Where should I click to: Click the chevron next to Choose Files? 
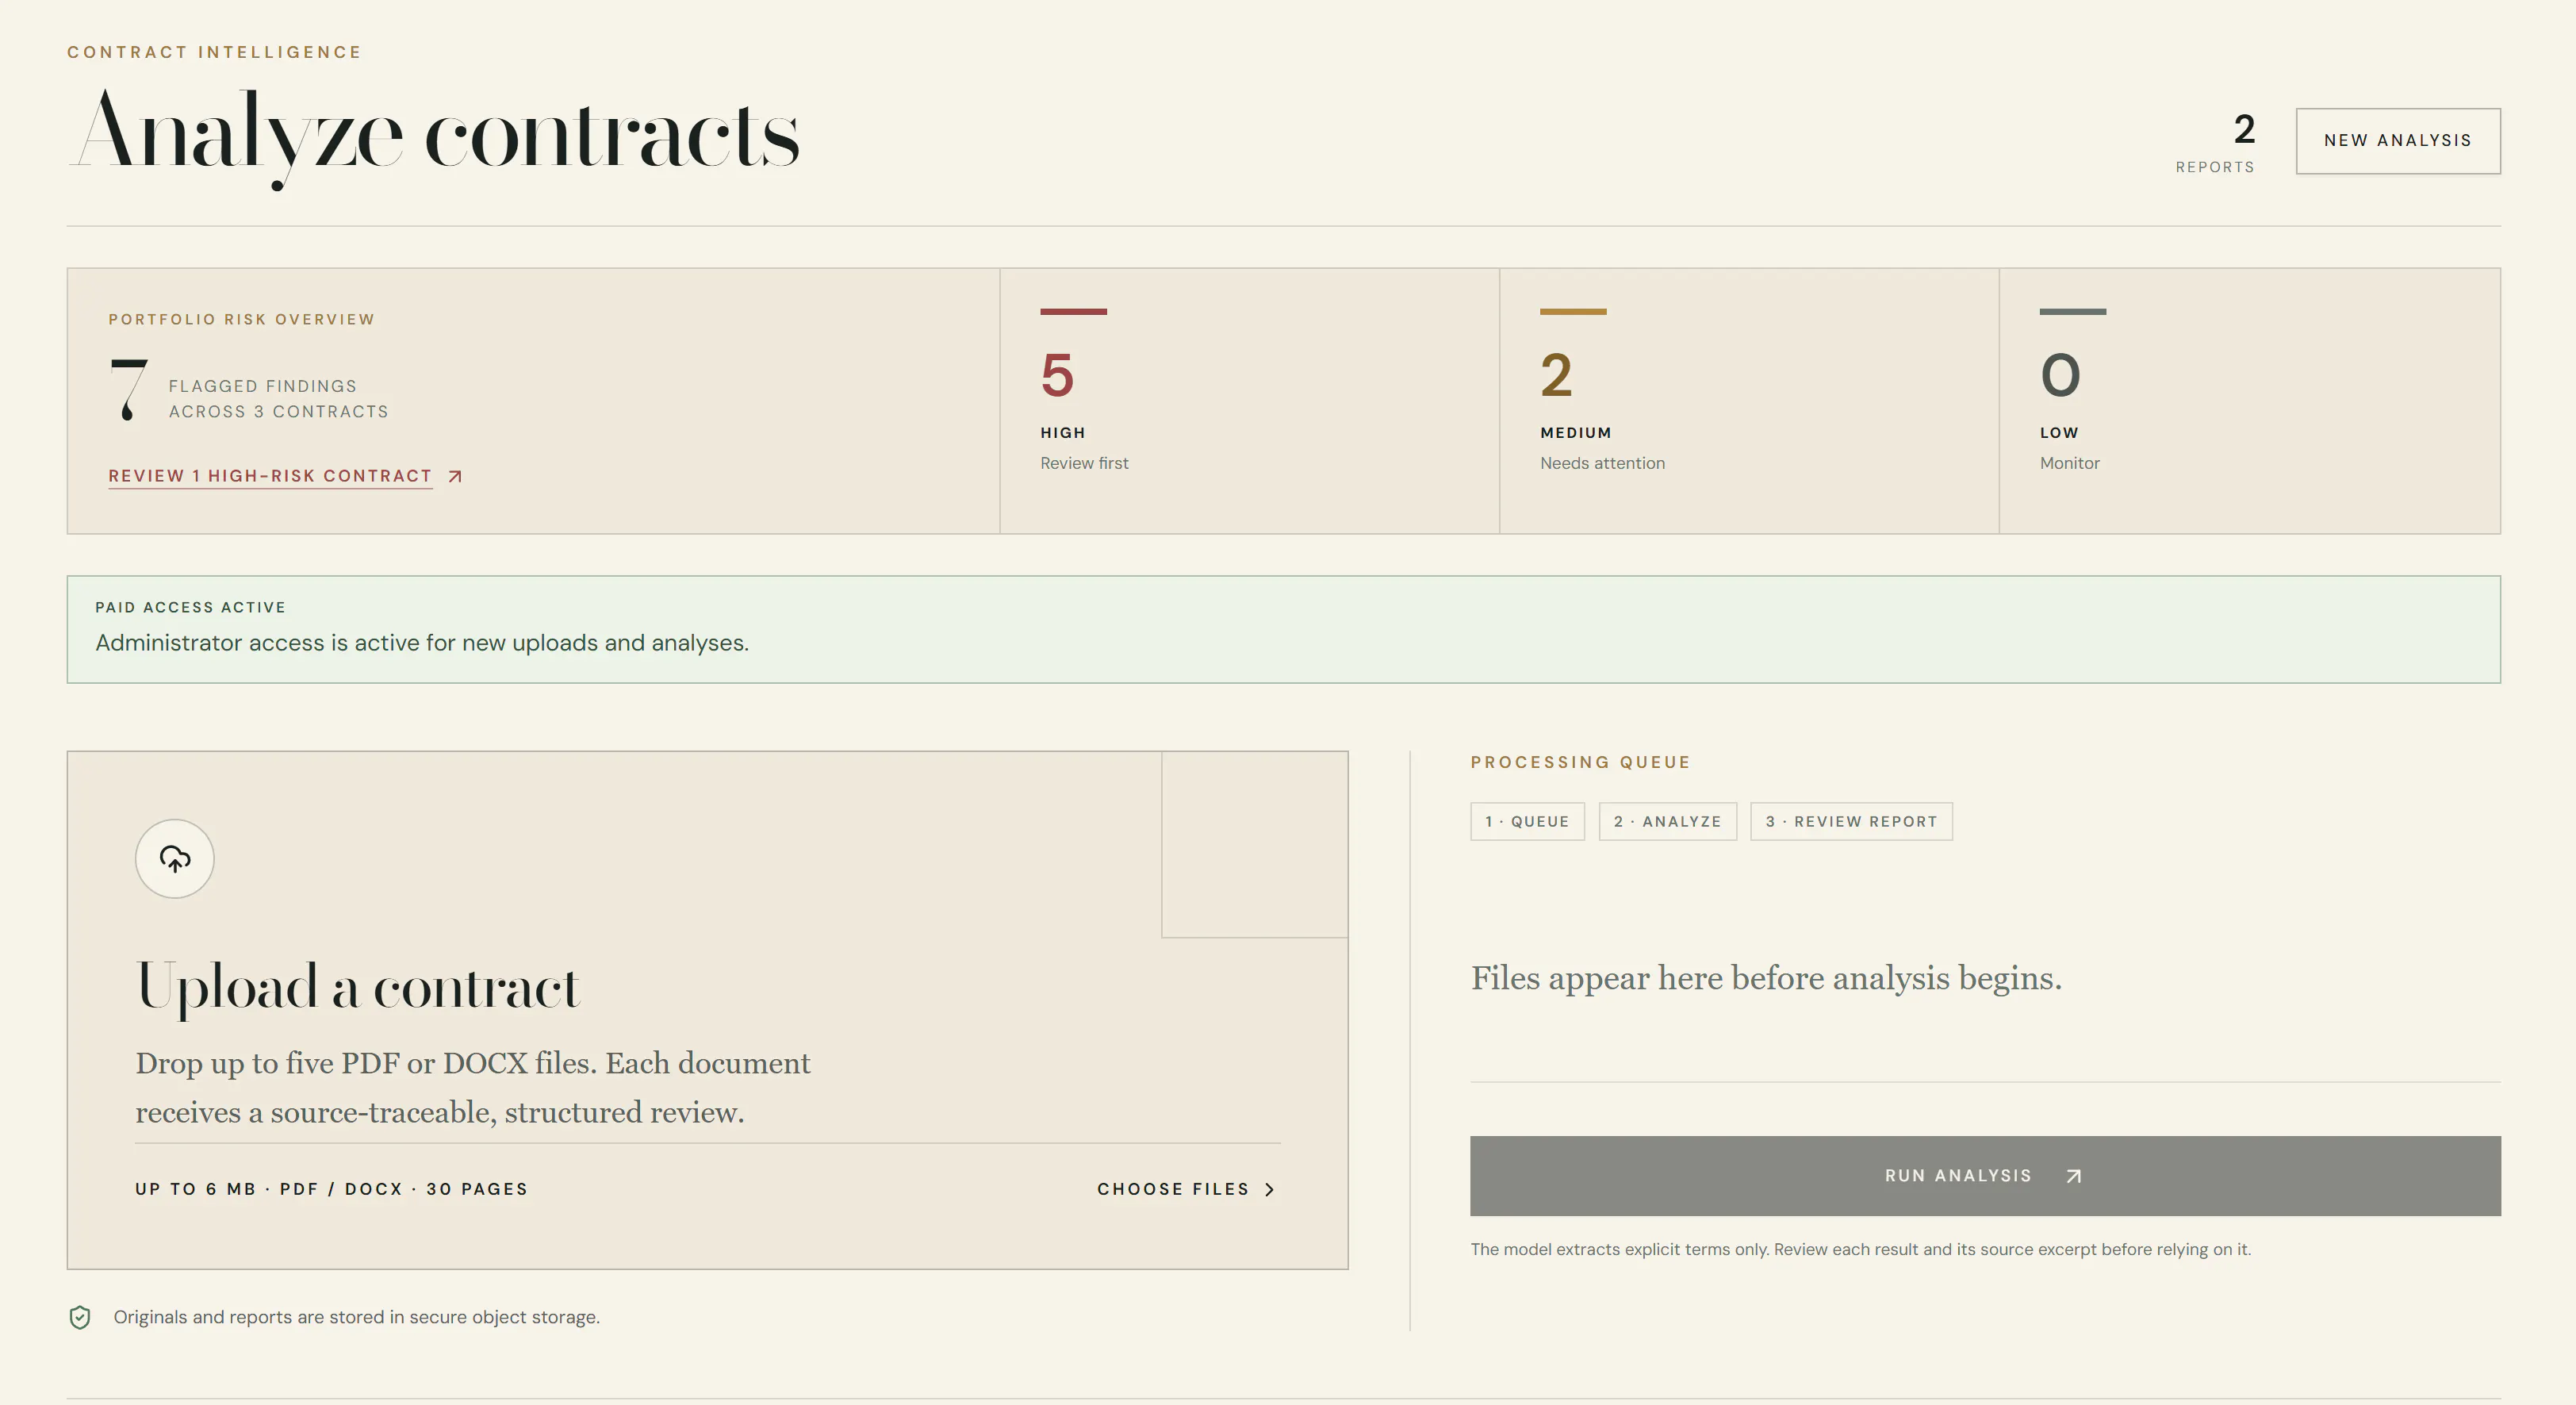click(x=1270, y=1189)
